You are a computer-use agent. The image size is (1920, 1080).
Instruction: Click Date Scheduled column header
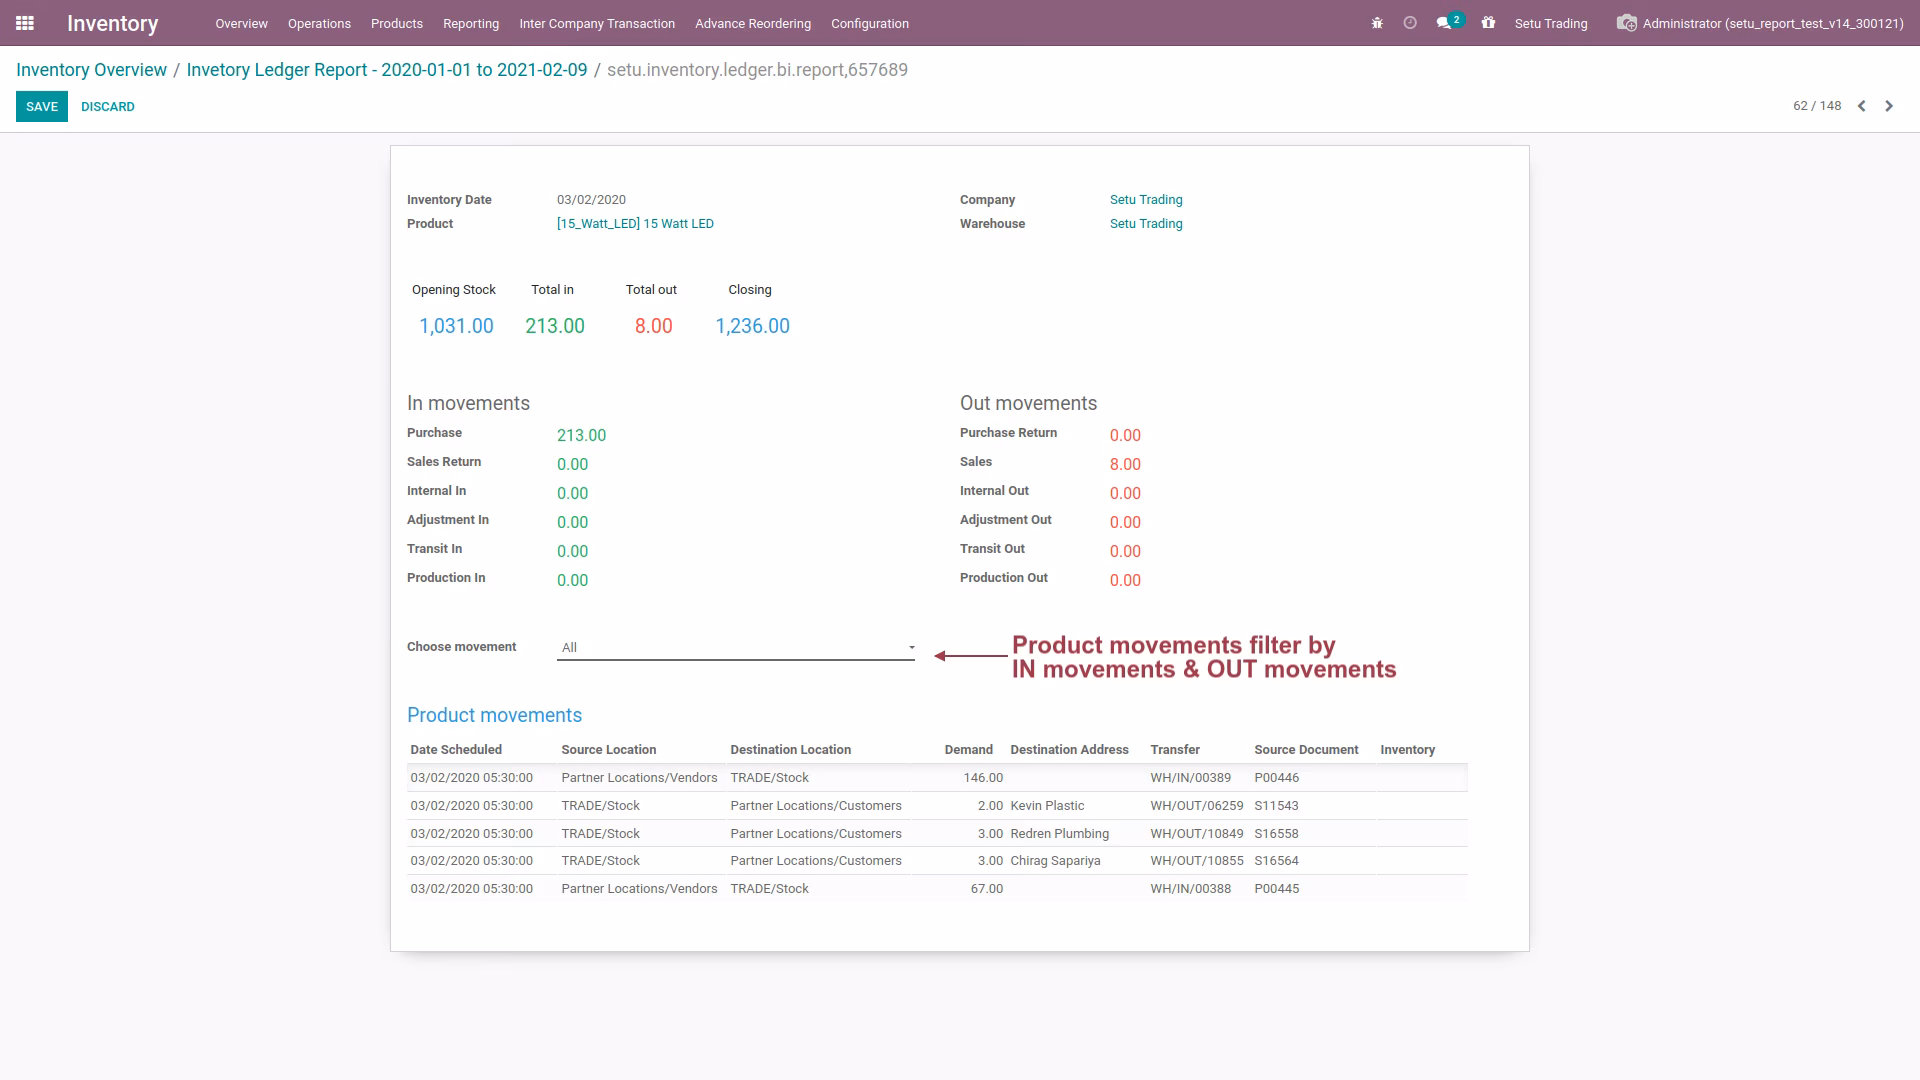coord(456,750)
